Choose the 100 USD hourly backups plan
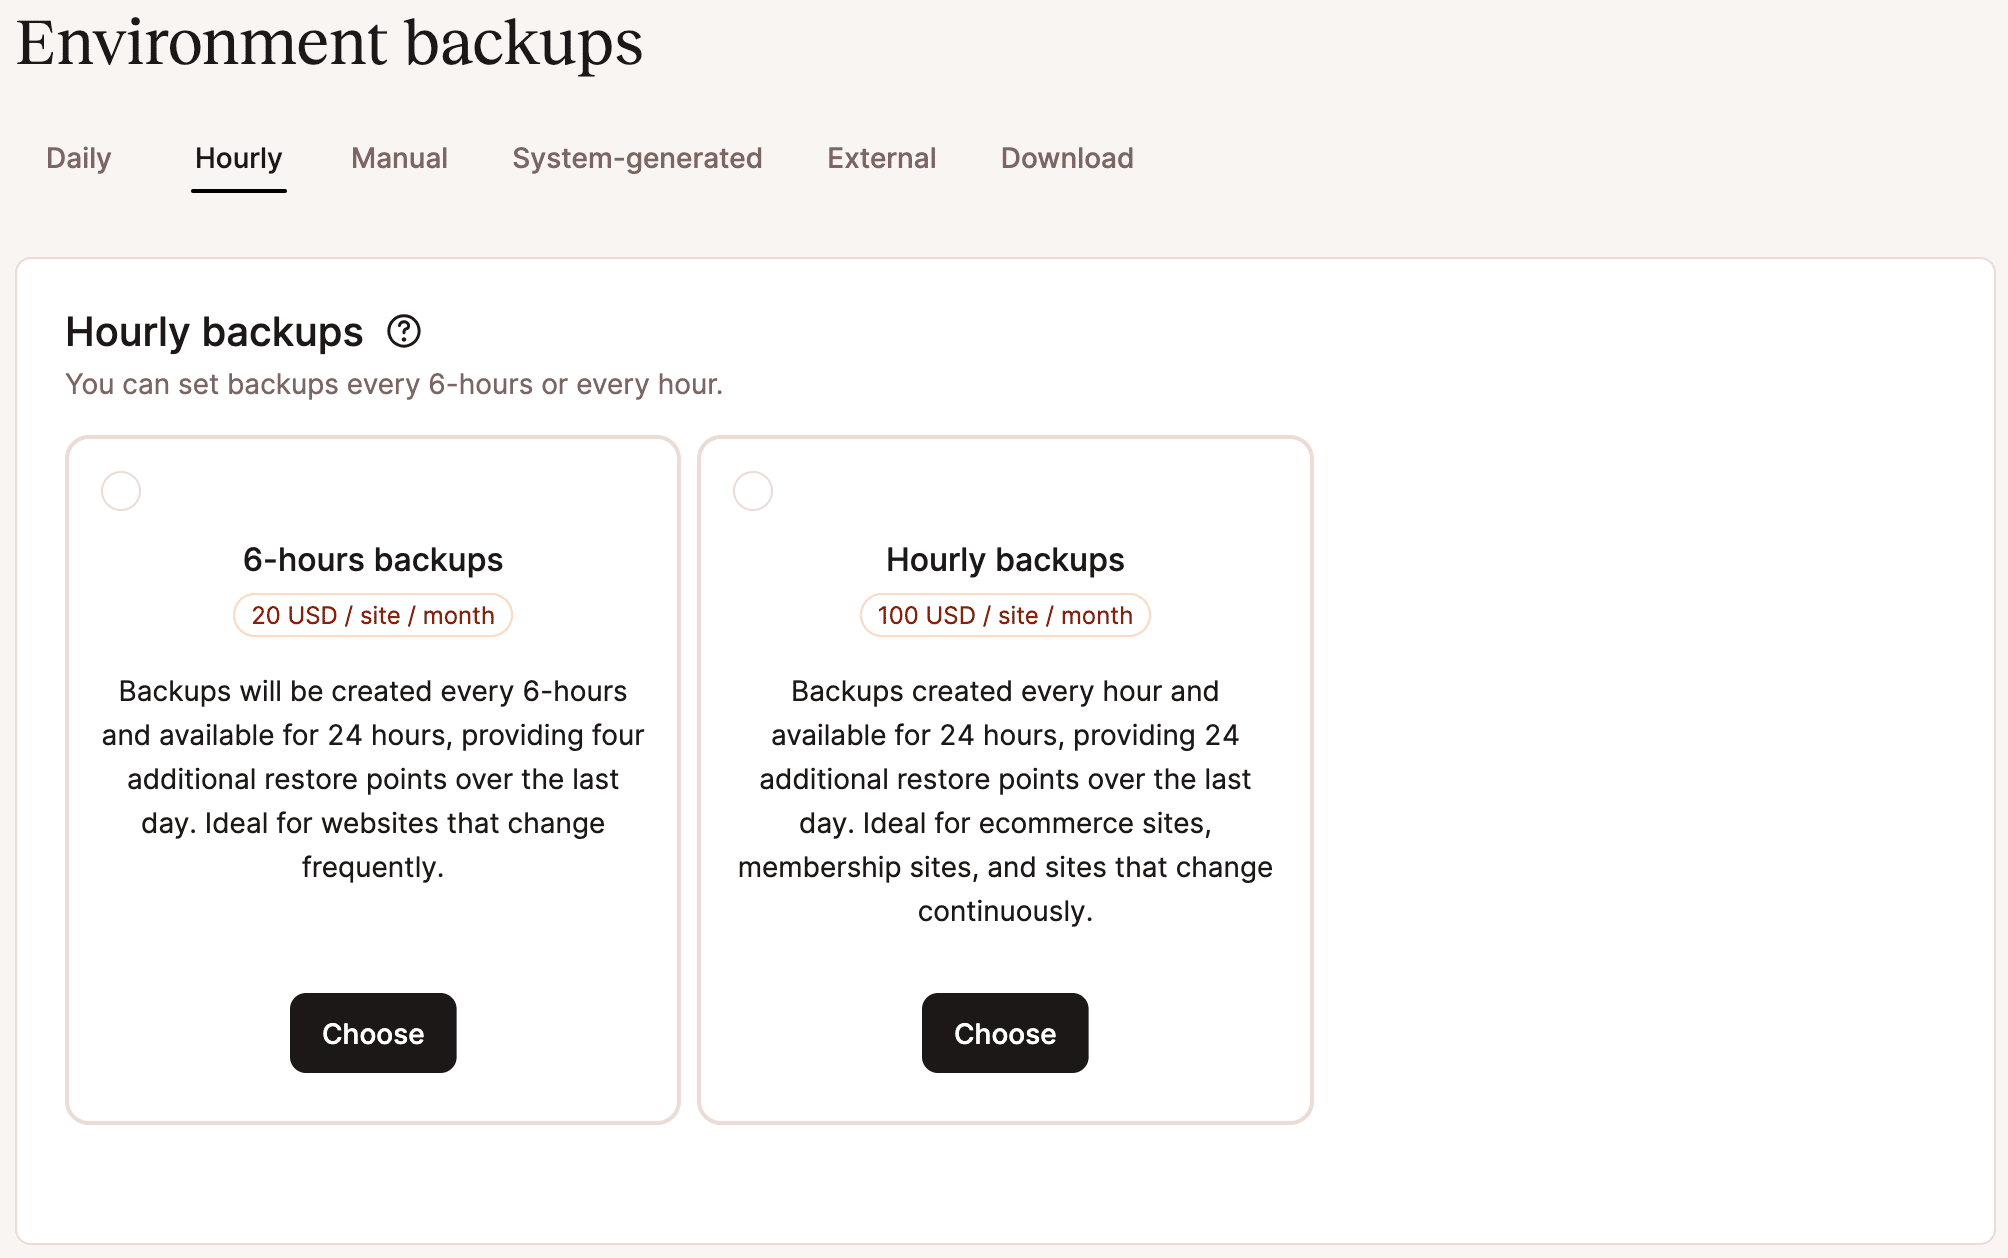Viewport: 2008px width, 1258px height. point(1005,1033)
